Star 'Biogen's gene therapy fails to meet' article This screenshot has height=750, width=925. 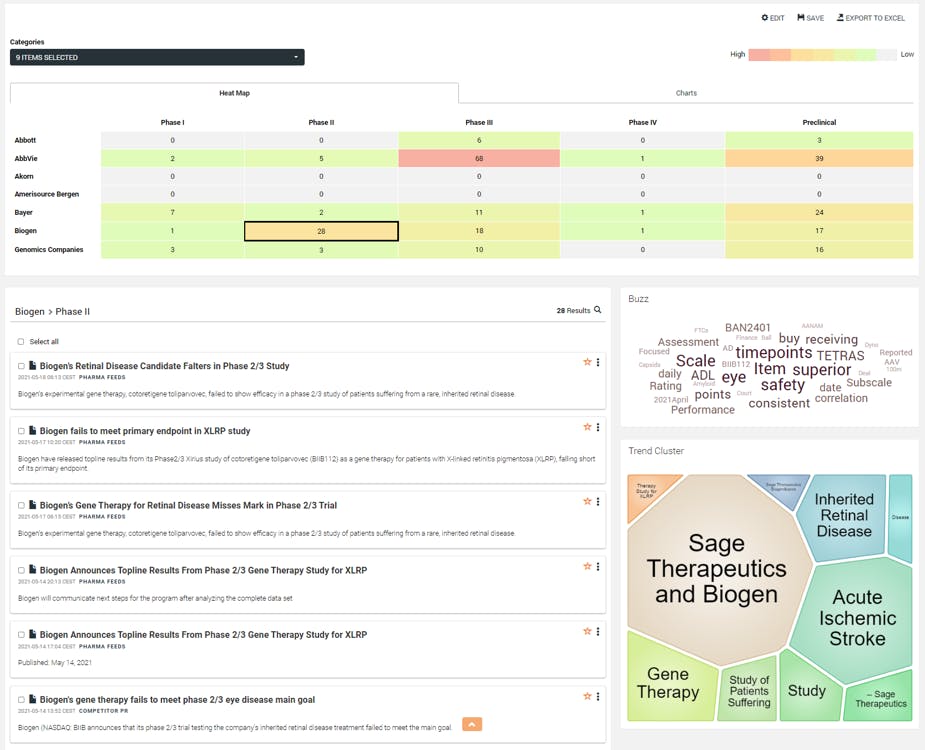[587, 696]
